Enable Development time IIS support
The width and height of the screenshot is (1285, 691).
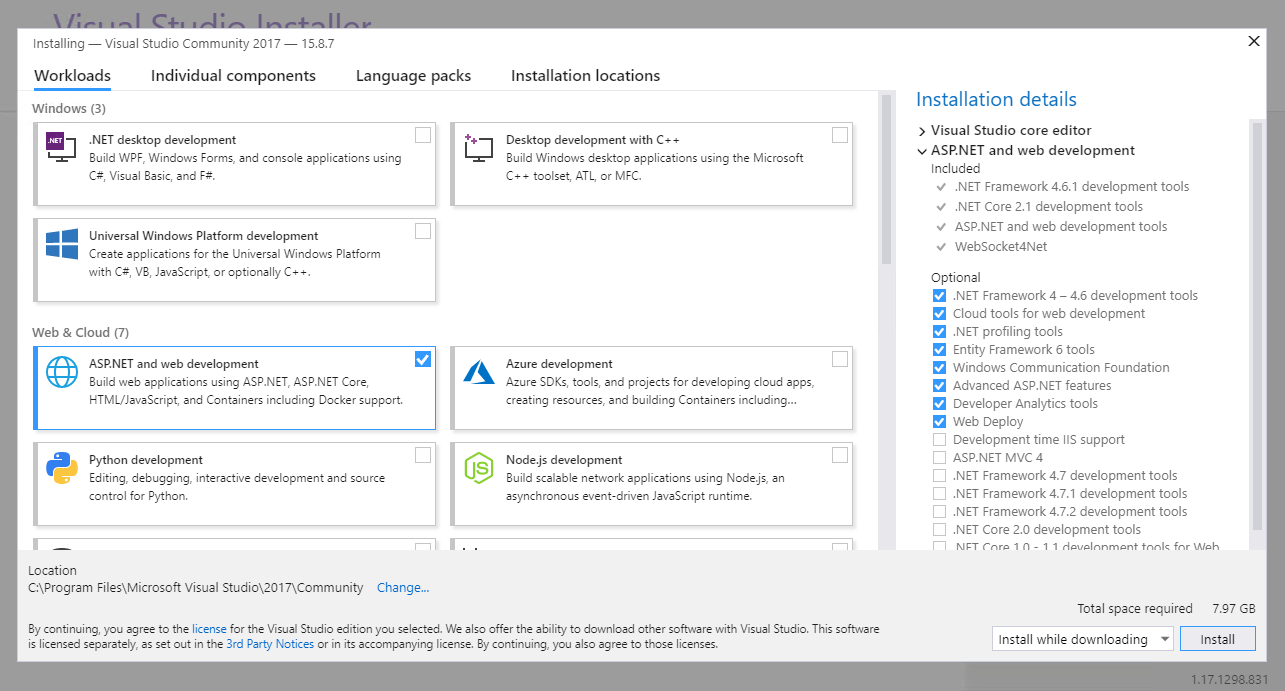pos(939,440)
